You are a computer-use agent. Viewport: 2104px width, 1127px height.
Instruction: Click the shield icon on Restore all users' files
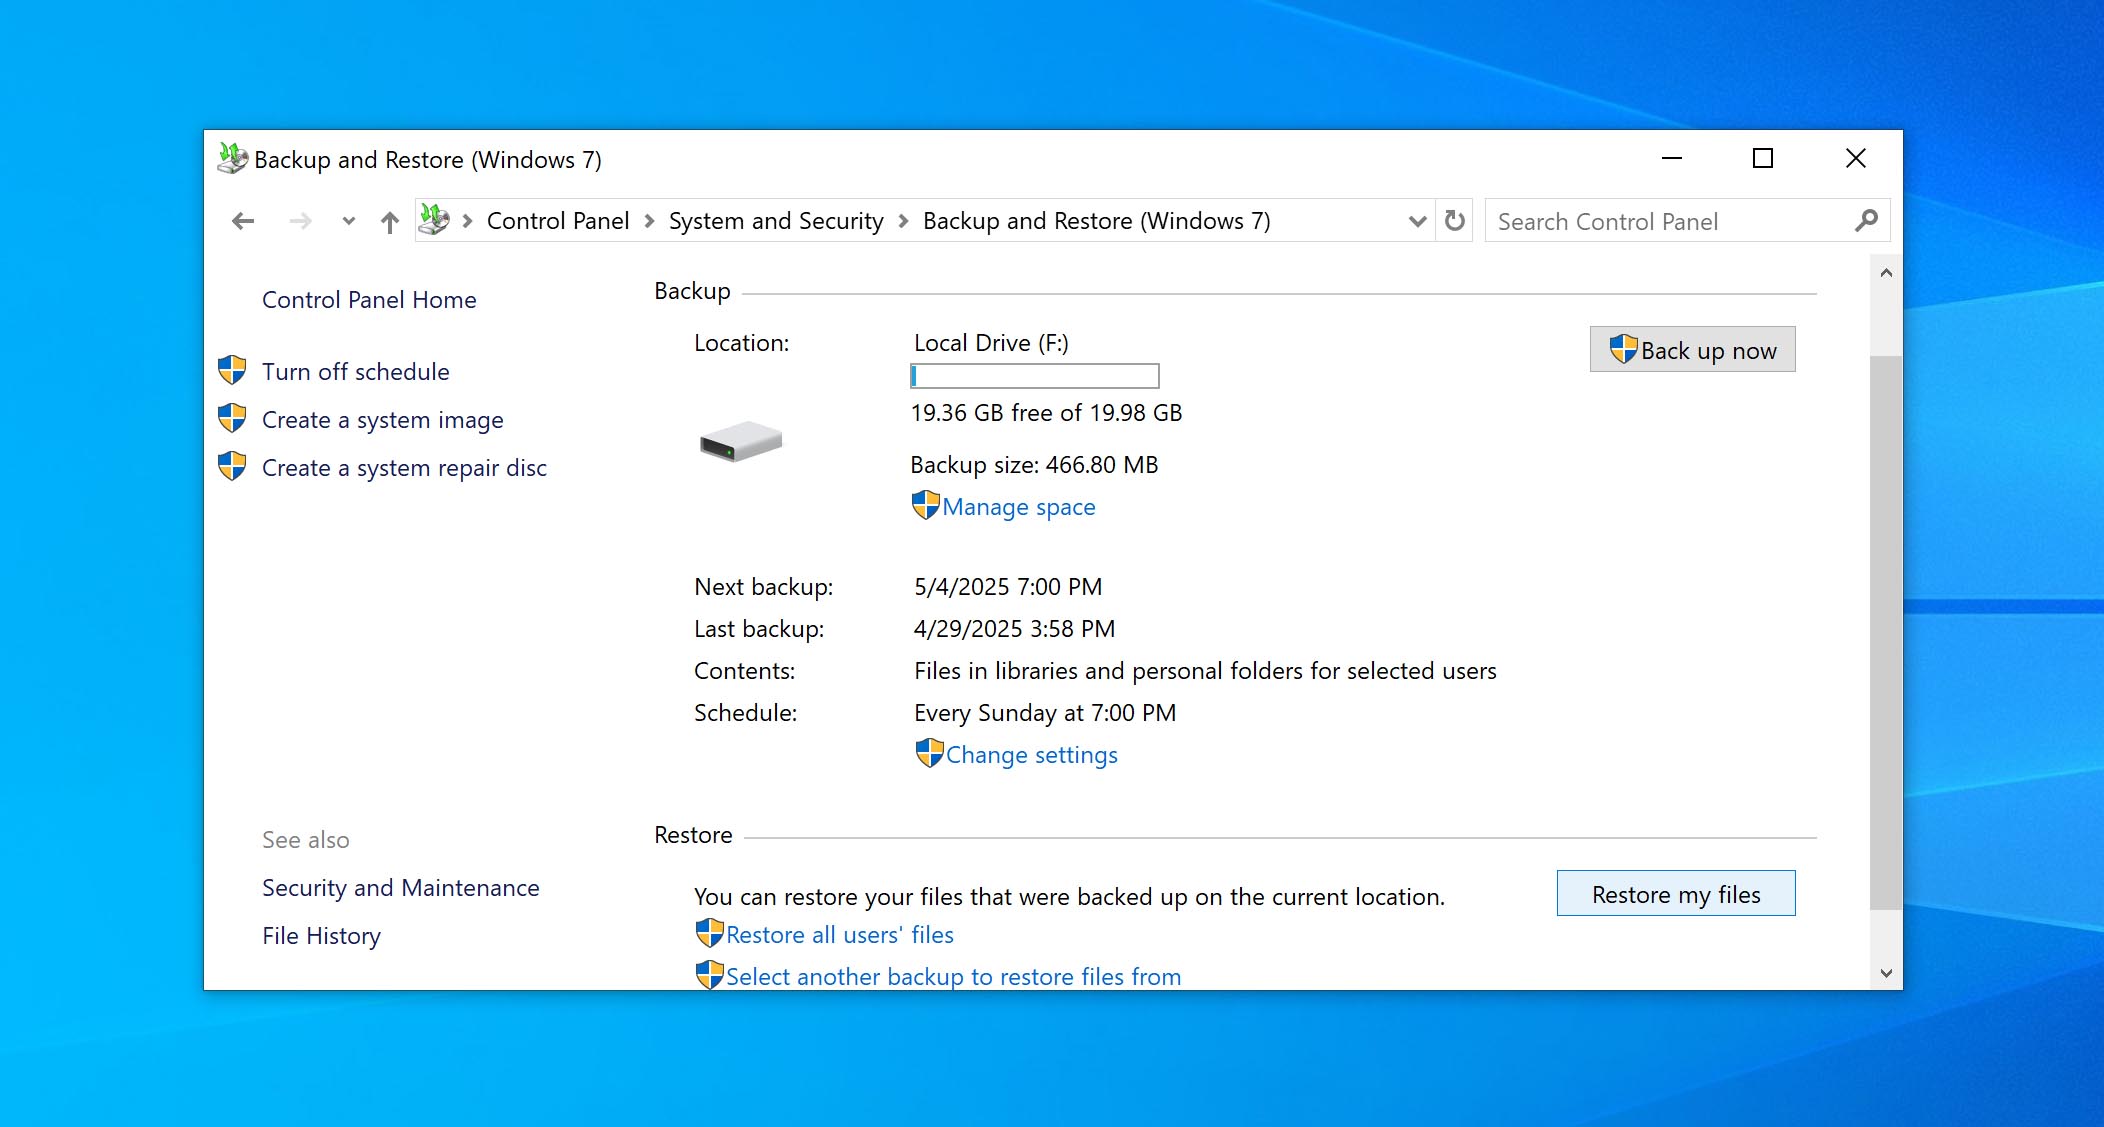(710, 933)
